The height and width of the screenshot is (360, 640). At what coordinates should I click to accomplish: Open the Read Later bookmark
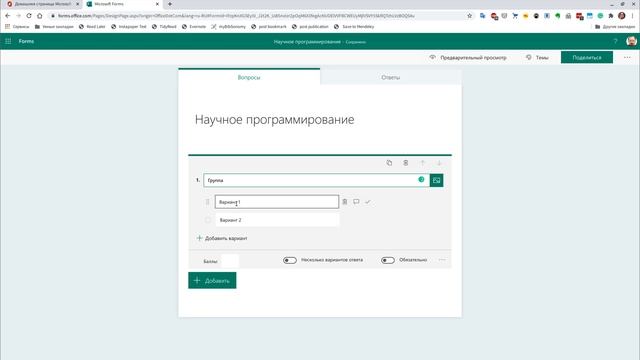92,27
